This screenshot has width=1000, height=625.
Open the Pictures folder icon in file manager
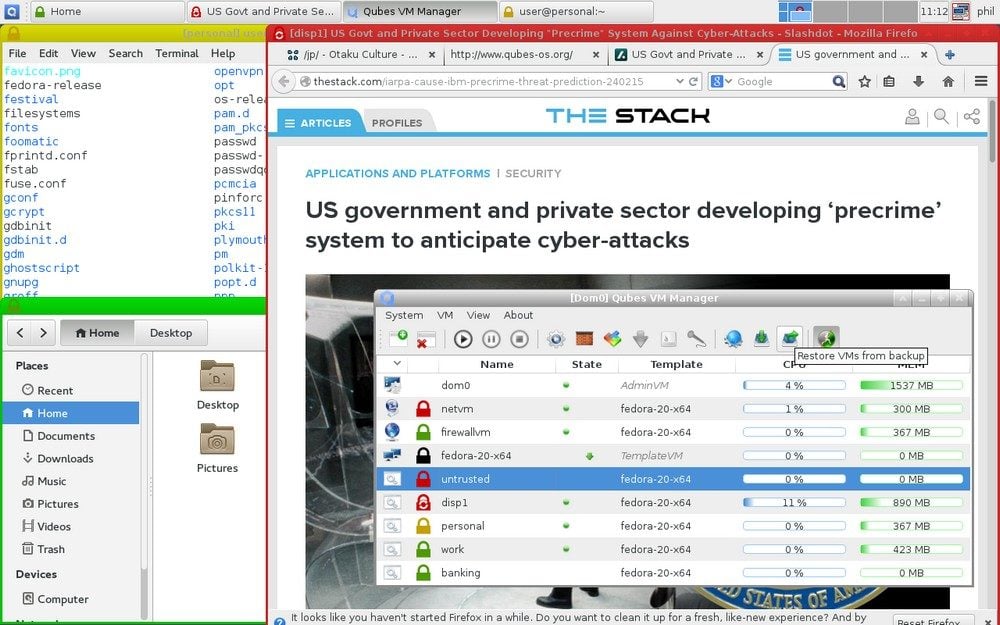click(x=217, y=440)
